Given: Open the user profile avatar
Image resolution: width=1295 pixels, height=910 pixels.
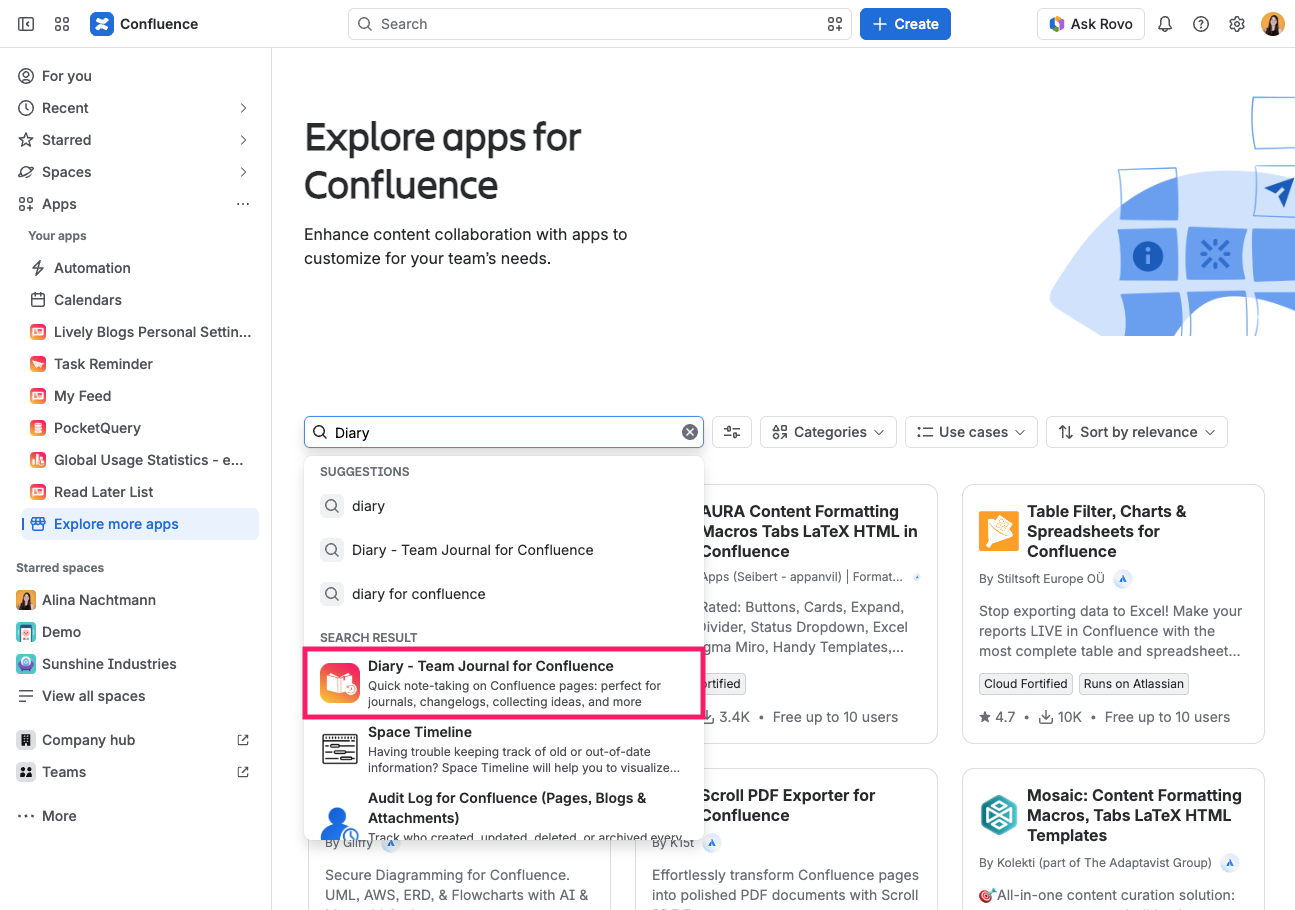Looking at the screenshot, I should 1273,24.
